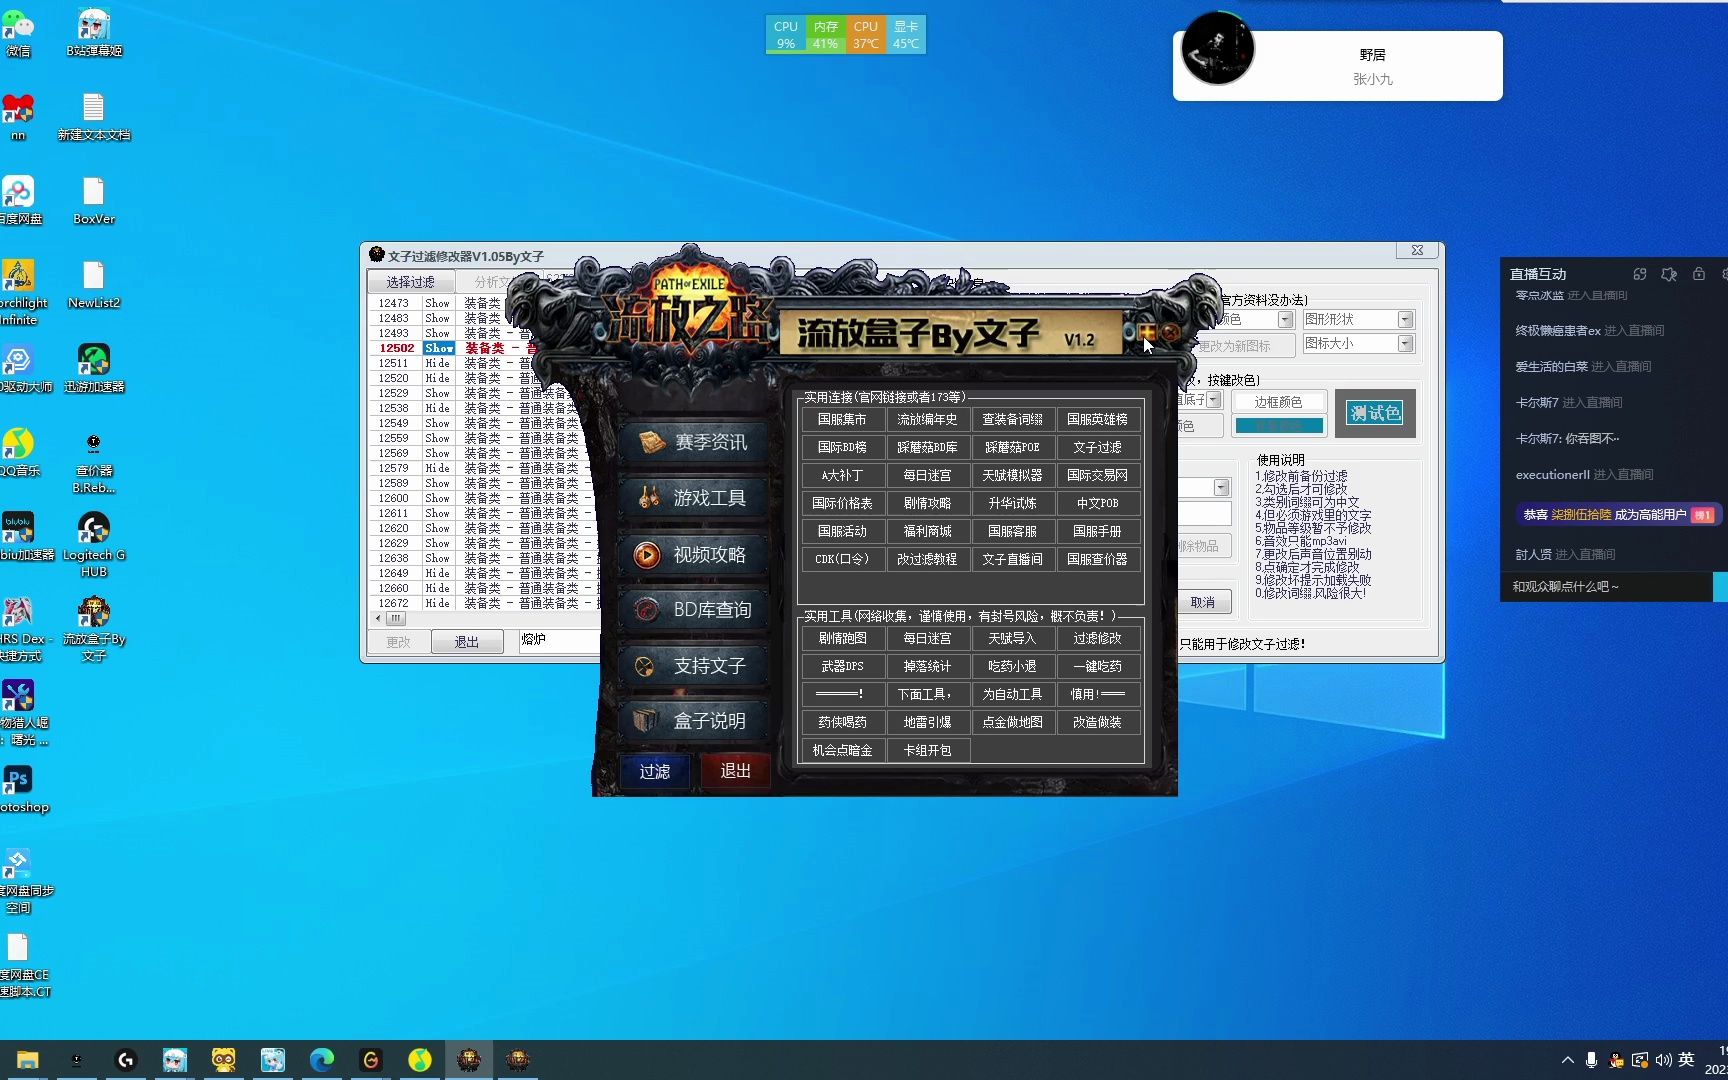Image resolution: width=1728 pixels, height=1080 pixels.
Task: Click the 野居 music notification card
Action: coord(1338,66)
